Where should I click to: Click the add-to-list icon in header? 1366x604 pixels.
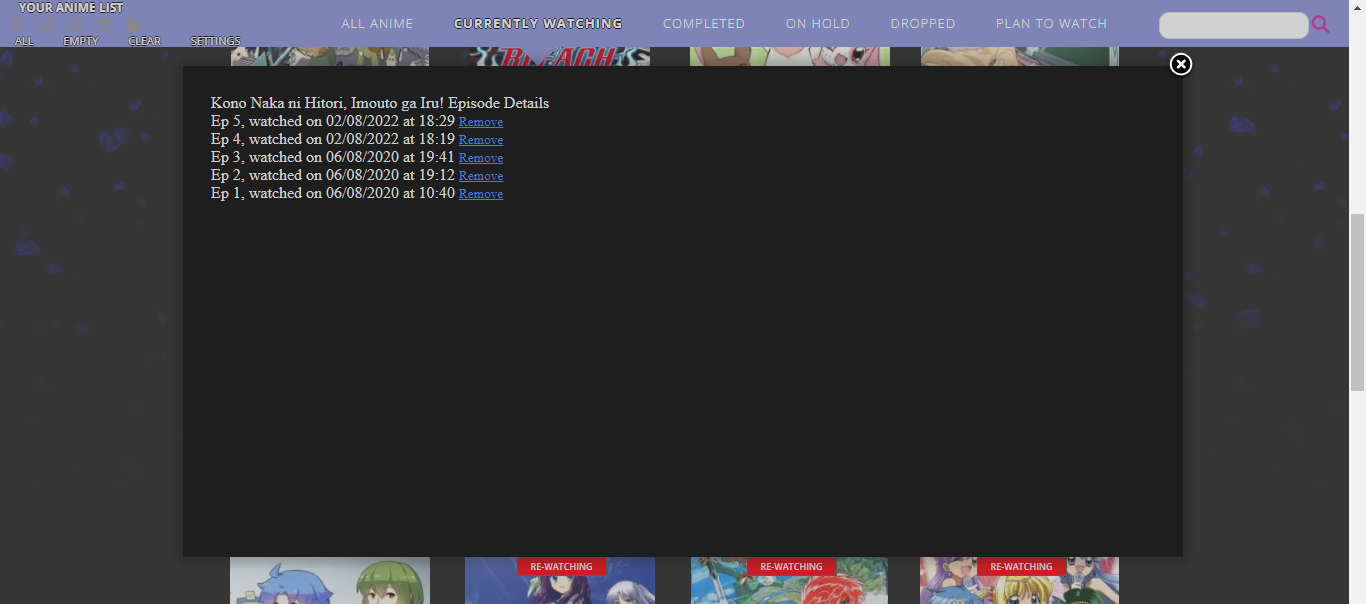pyautogui.click(x=45, y=25)
